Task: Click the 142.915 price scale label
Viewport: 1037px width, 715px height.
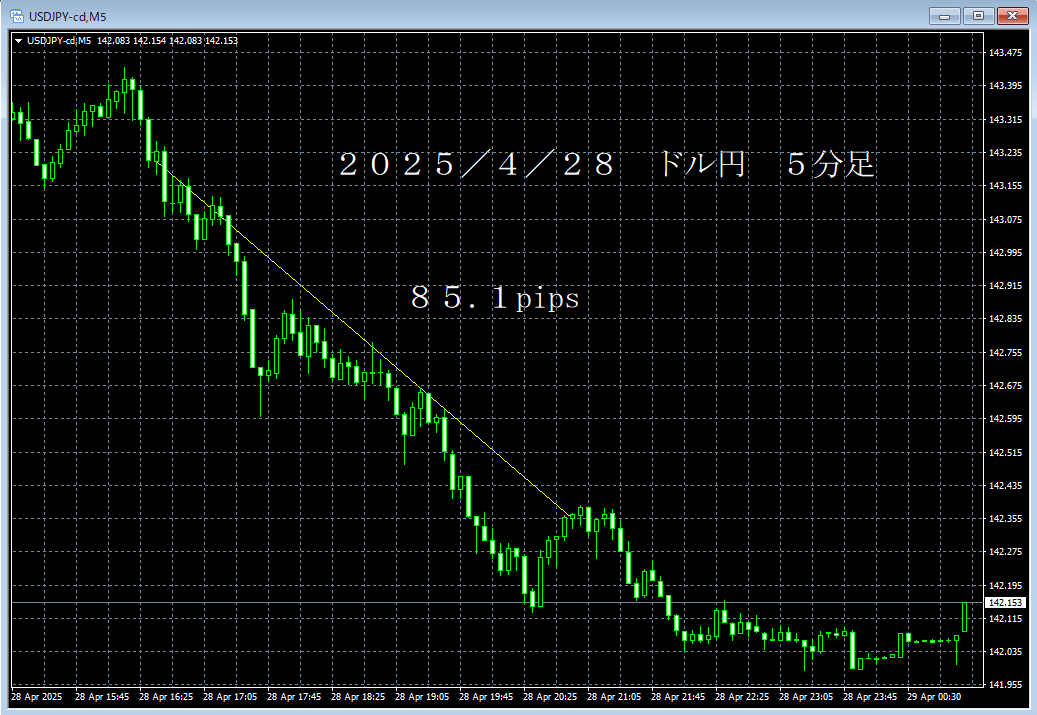Action: pos(1005,286)
